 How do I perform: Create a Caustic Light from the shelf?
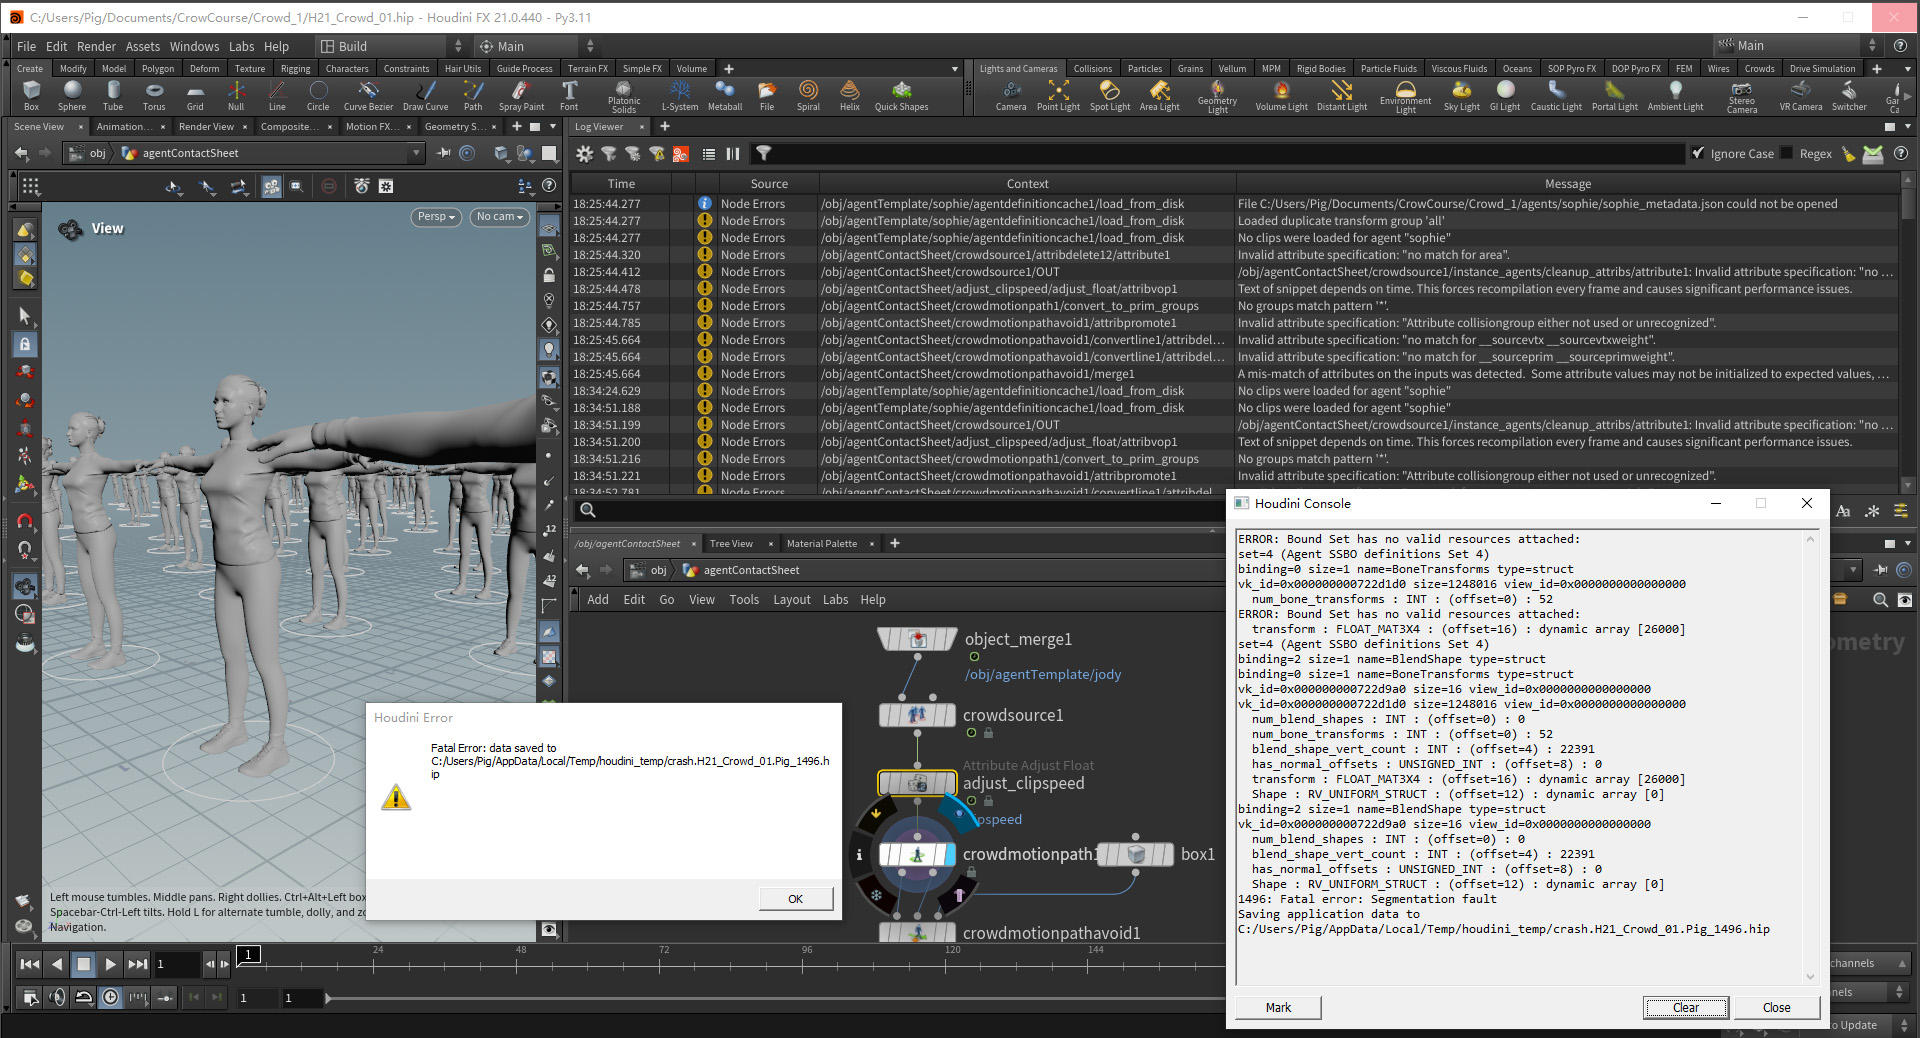coord(1556,96)
